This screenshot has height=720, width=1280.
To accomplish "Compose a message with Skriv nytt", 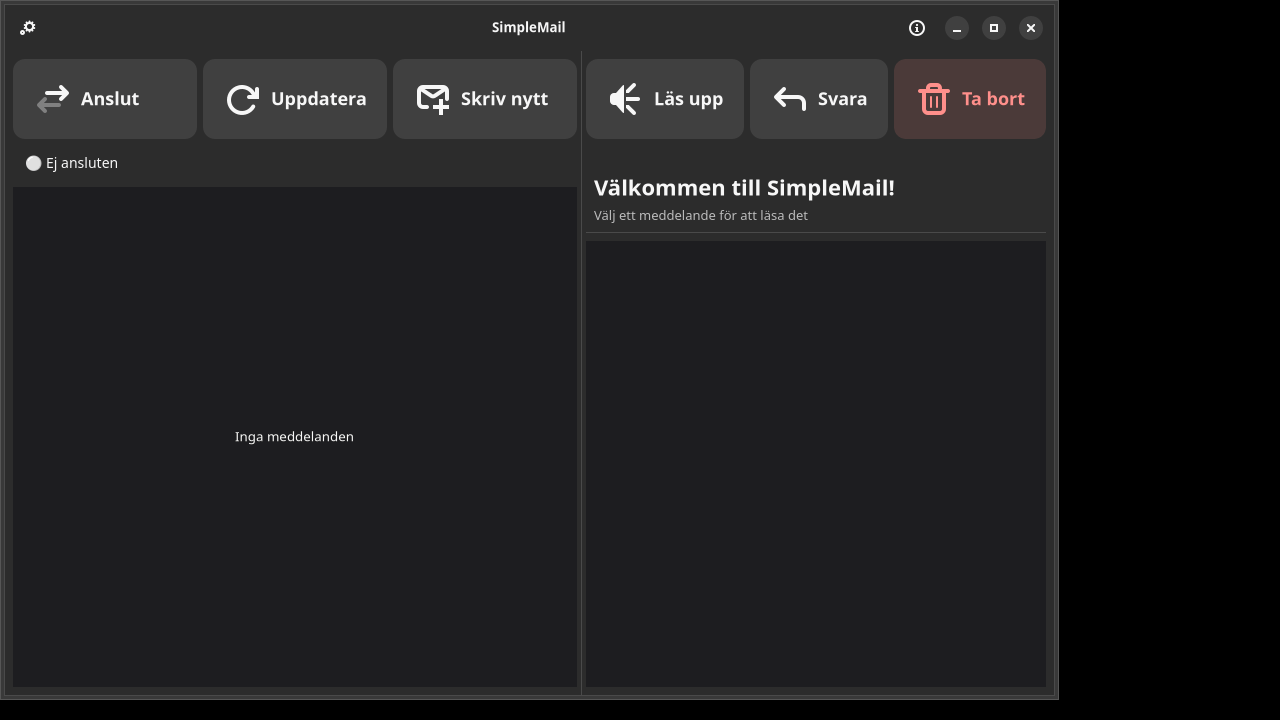I will [485, 99].
